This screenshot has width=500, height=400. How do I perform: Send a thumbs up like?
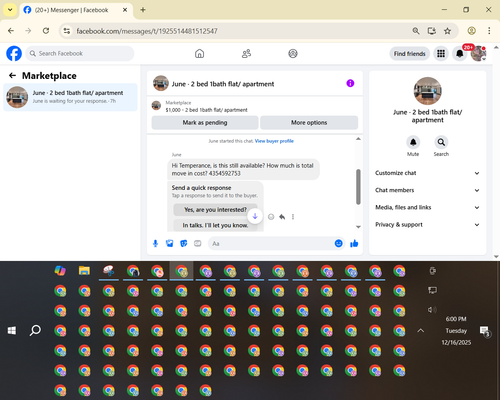354,244
